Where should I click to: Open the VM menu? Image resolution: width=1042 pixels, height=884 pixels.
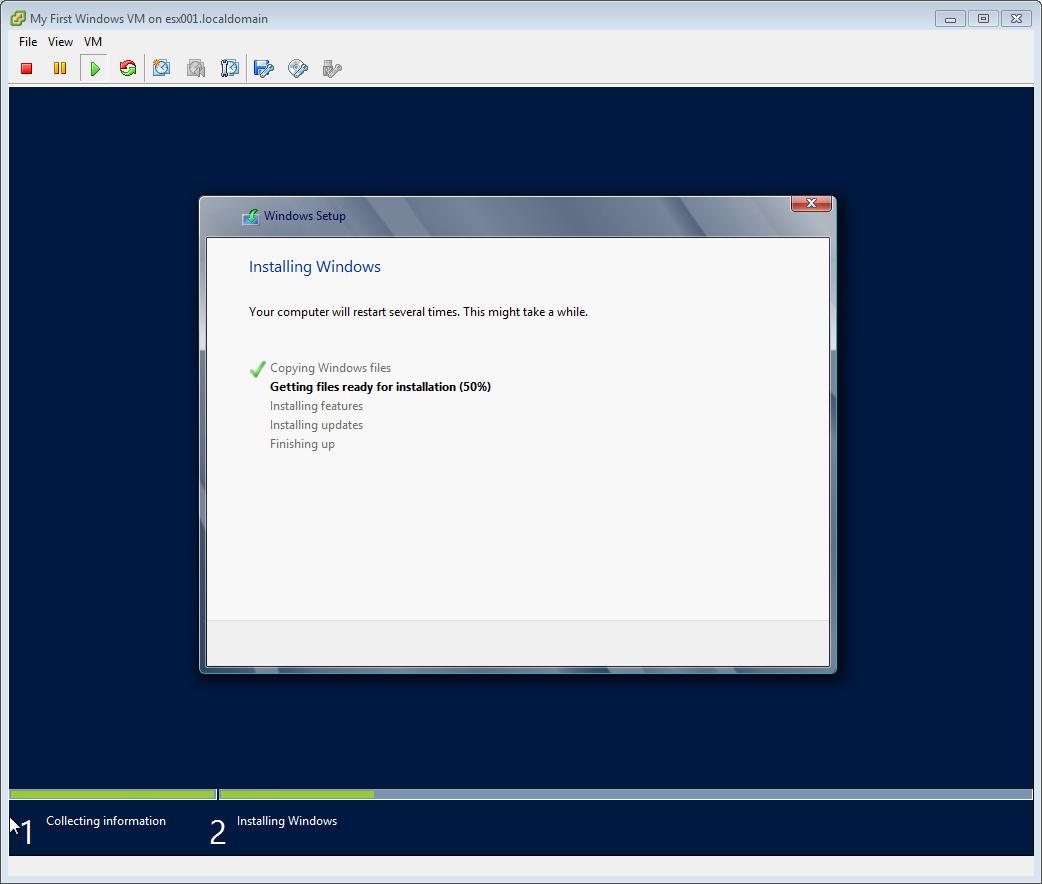pyautogui.click(x=93, y=42)
